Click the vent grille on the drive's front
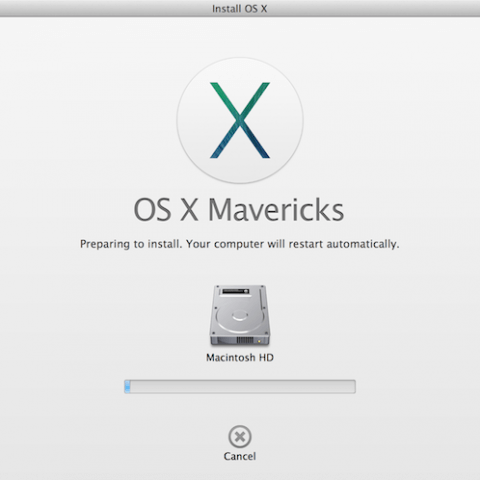Screen dimensions: 480x480 pos(245,341)
